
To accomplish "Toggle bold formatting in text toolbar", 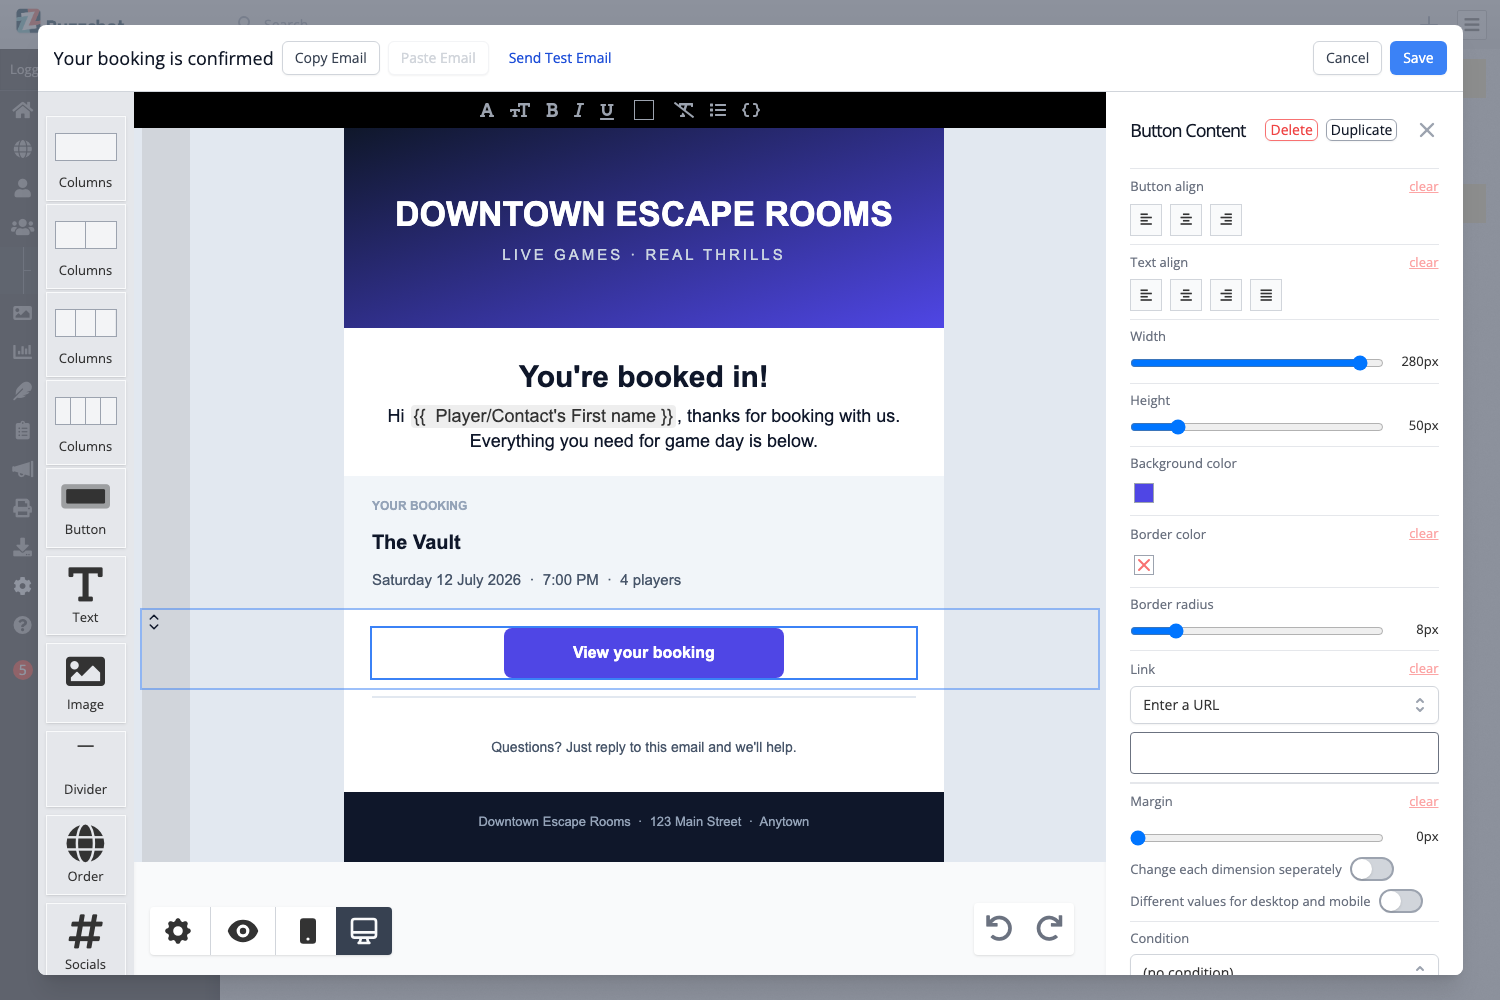I will (552, 110).
